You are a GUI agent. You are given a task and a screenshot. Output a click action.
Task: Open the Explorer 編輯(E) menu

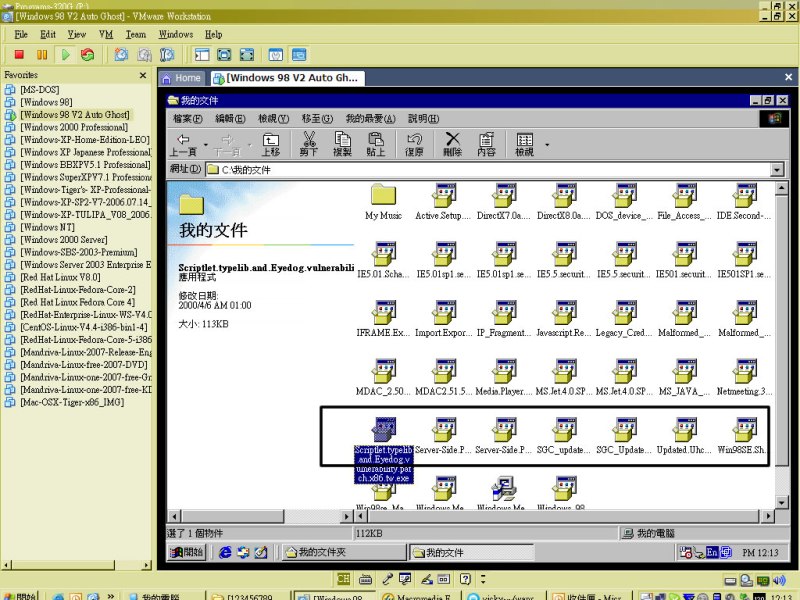(x=230, y=119)
